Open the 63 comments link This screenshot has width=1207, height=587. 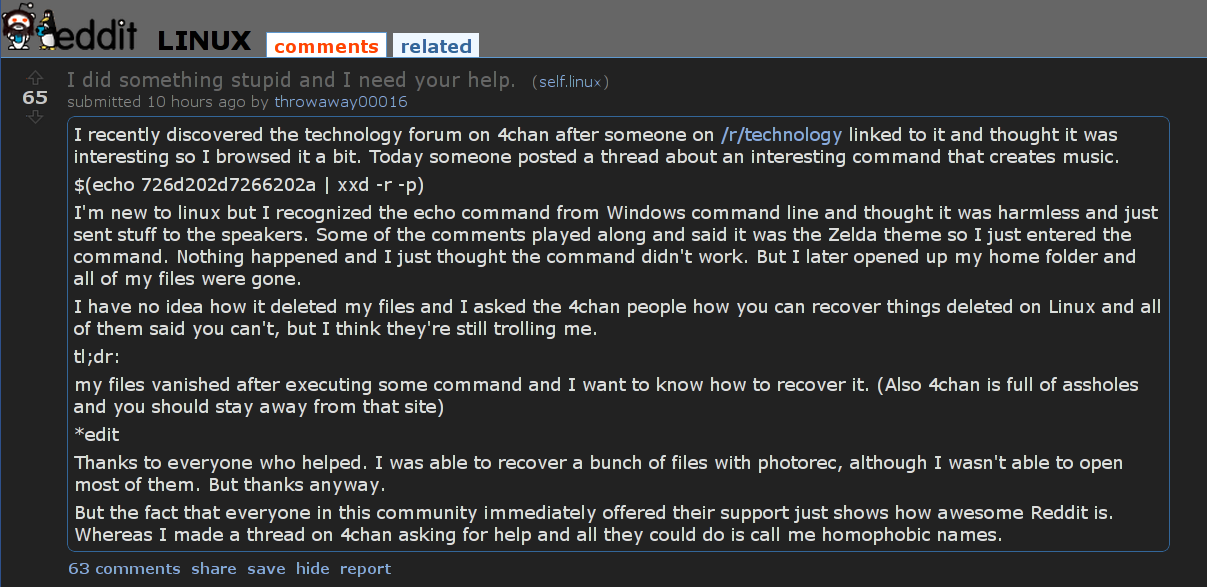pos(124,569)
